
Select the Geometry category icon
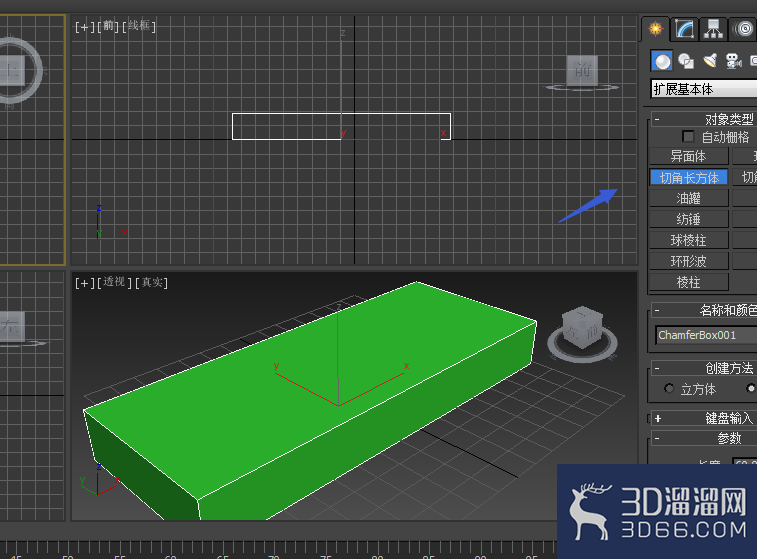point(662,61)
